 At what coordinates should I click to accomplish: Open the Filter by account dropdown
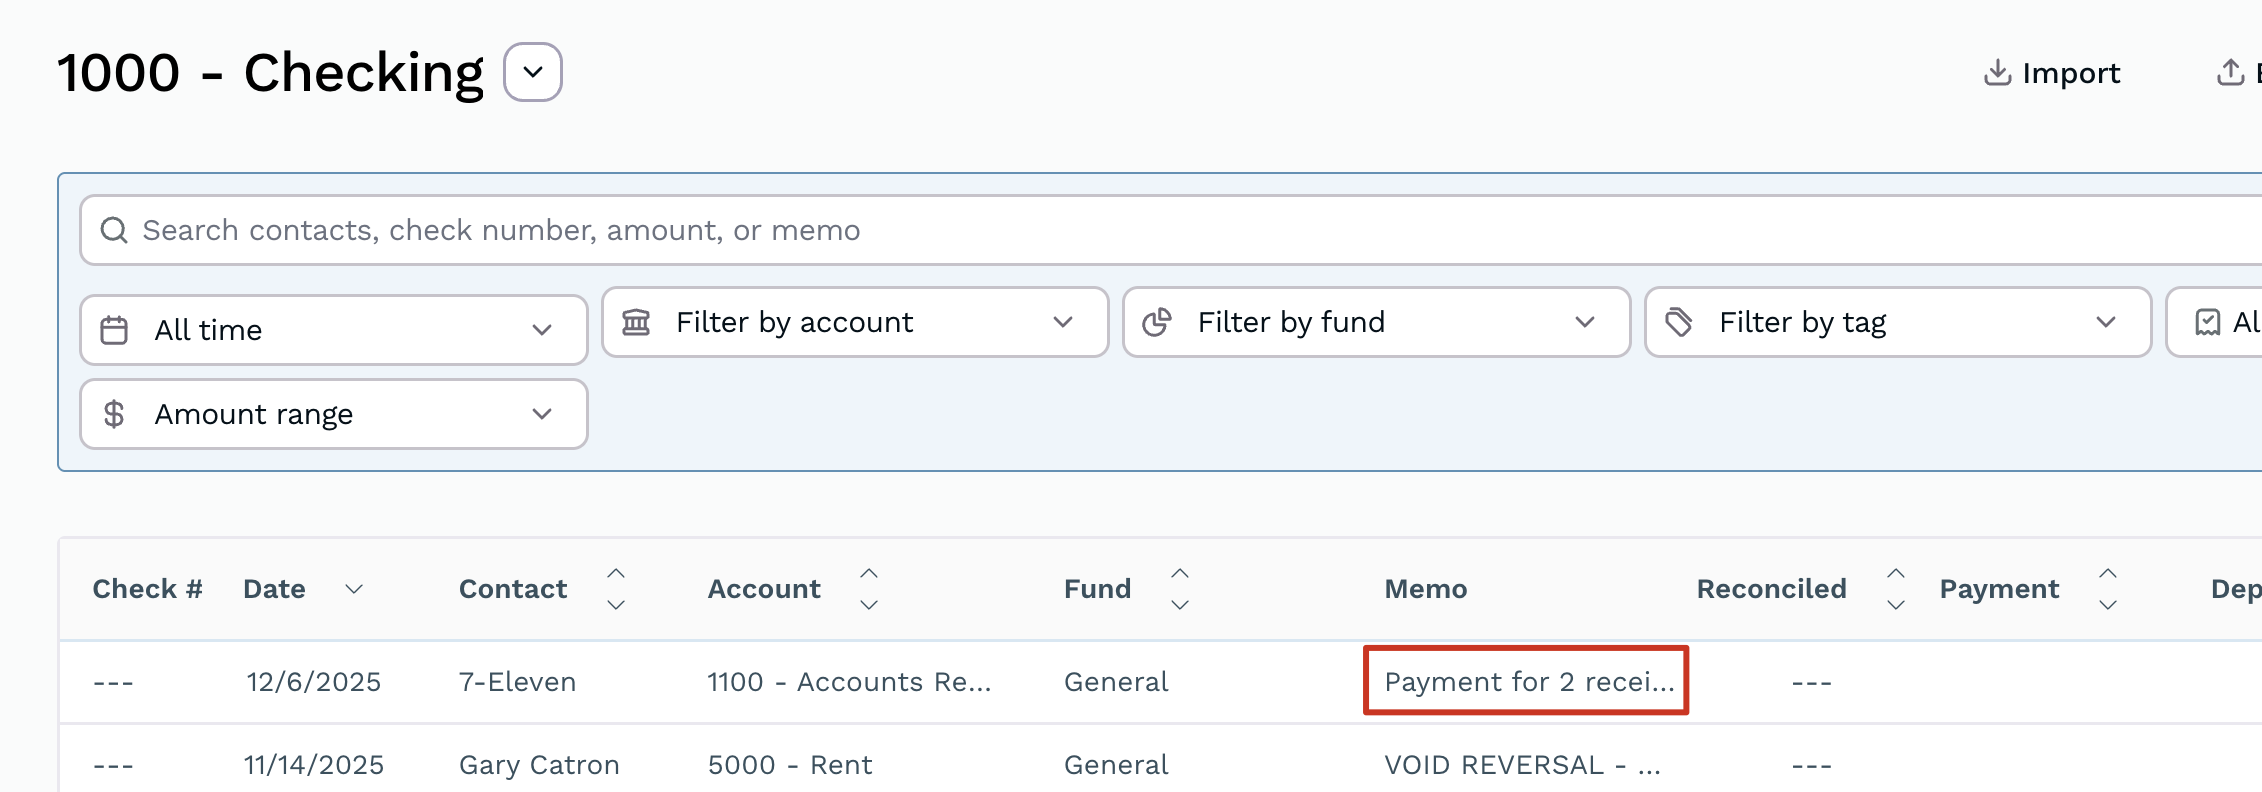pos(1062,322)
